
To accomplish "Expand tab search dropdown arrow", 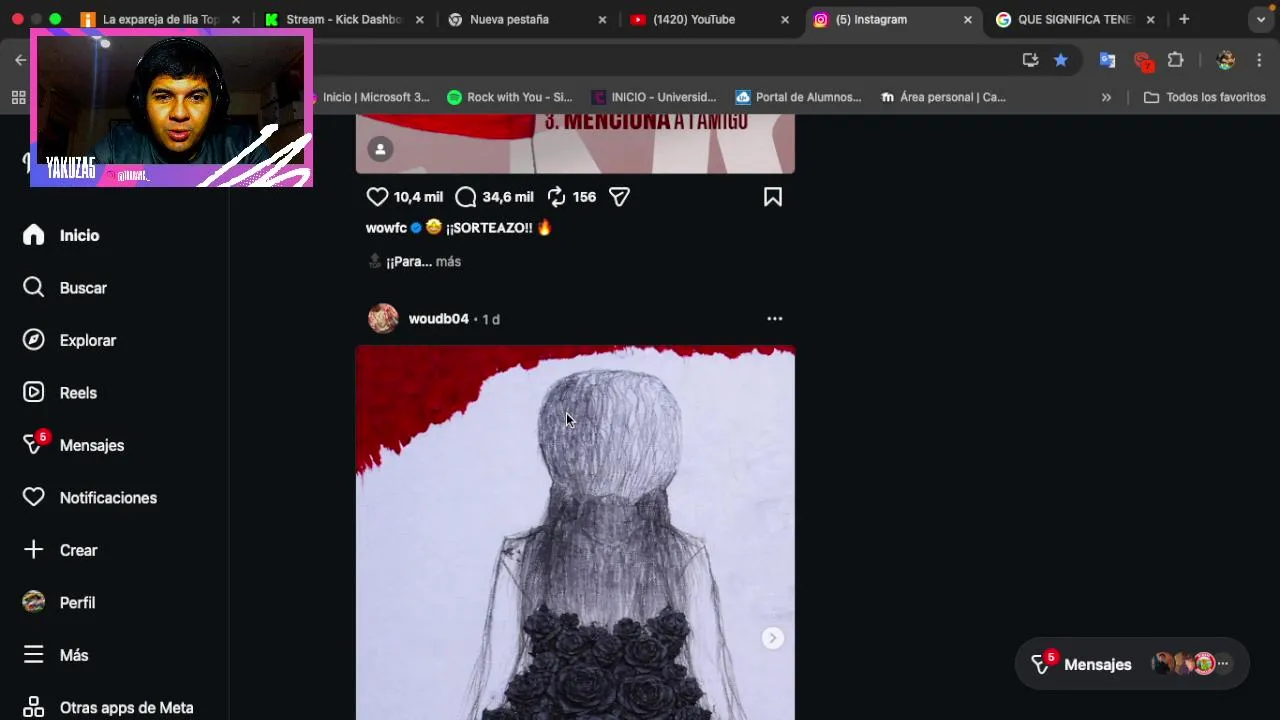I will tap(1260, 19).
